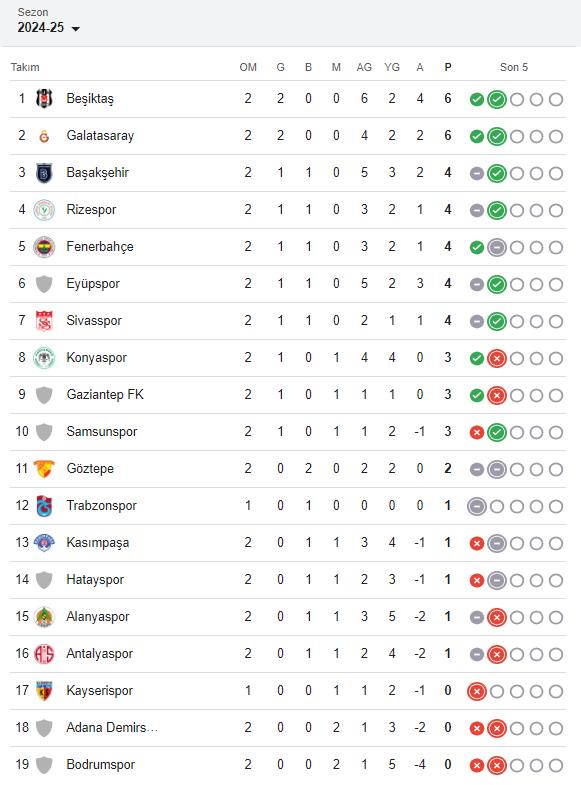The height and width of the screenshot is (785, 581).
Task: Open the 2024-25 season dropdown
Action: pos(49,28)
